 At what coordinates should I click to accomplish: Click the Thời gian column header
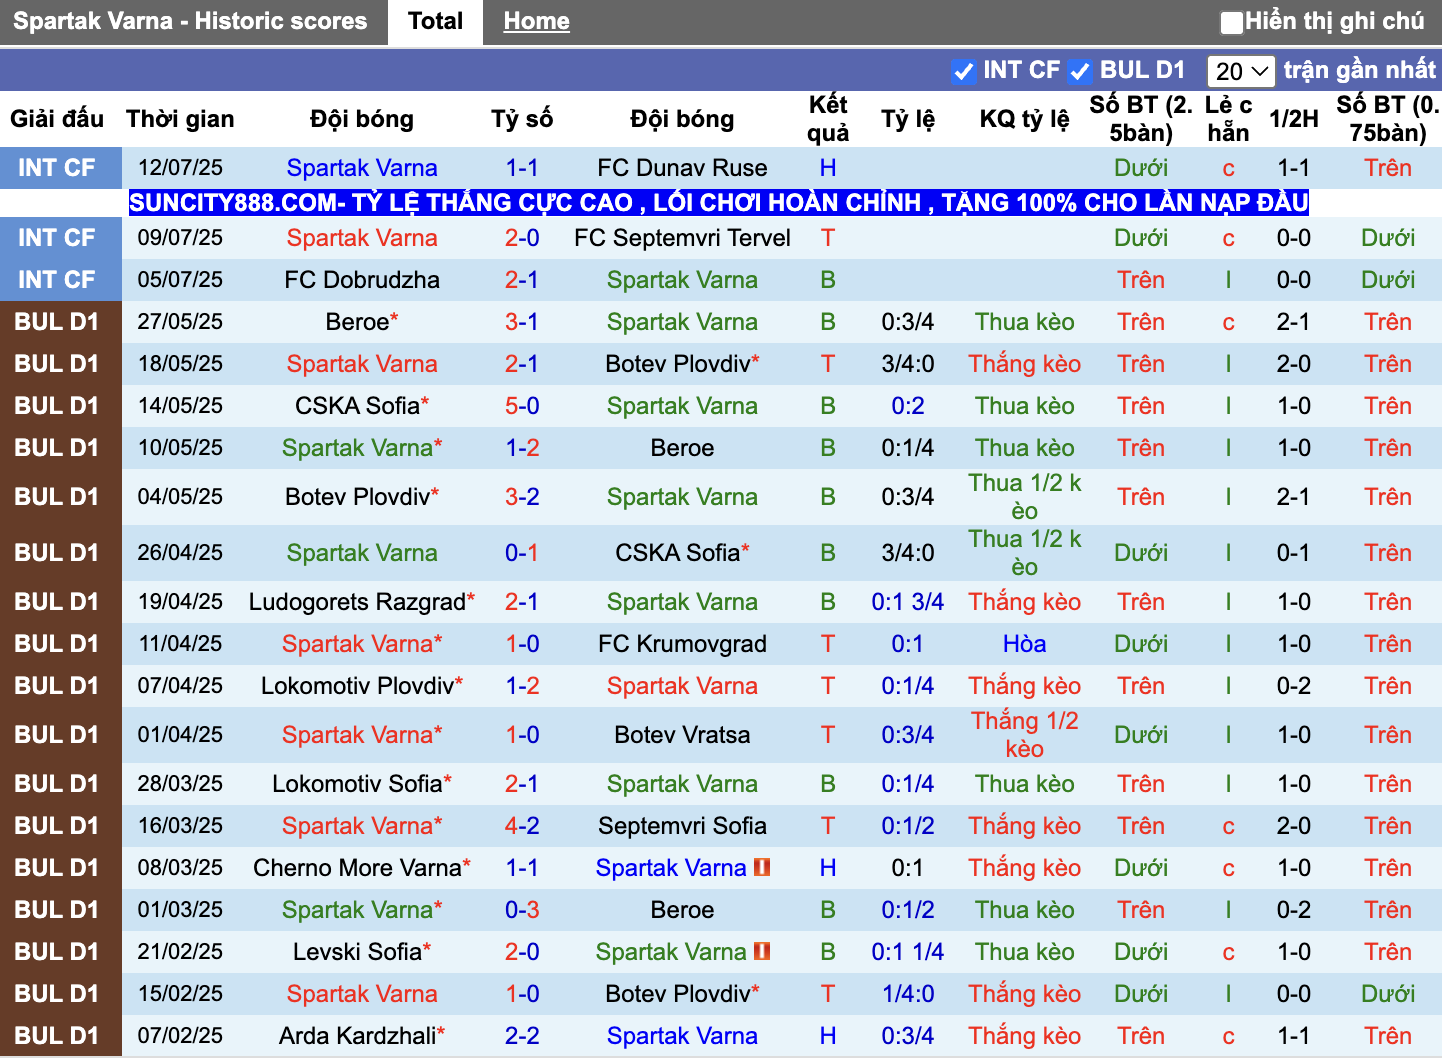pyautogui.click(x=180, y=119)
